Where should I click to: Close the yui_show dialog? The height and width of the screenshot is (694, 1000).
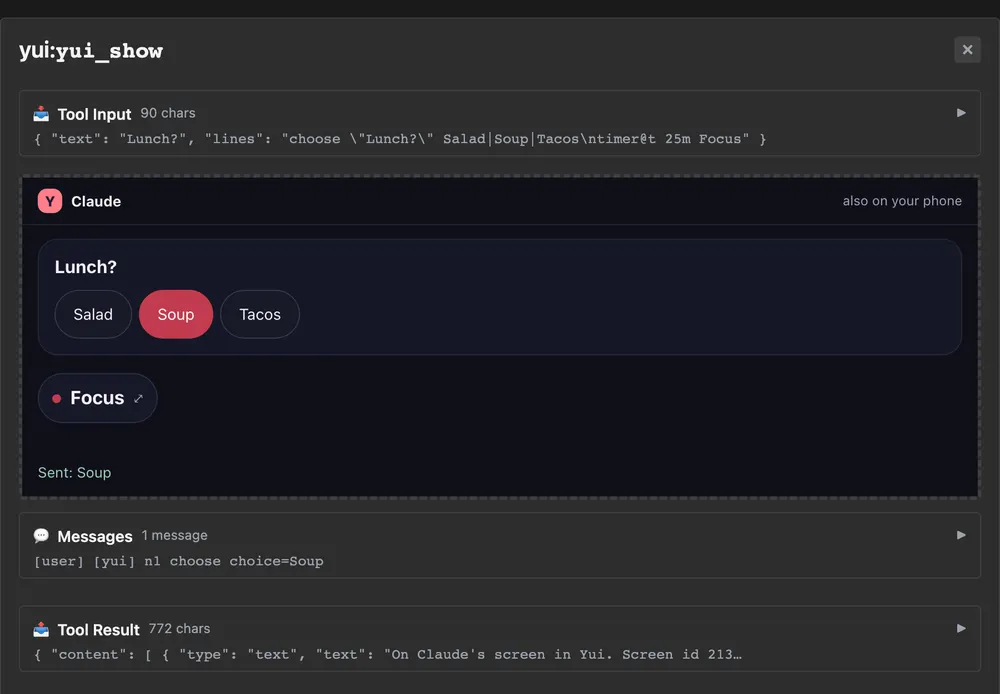[967, 50]
